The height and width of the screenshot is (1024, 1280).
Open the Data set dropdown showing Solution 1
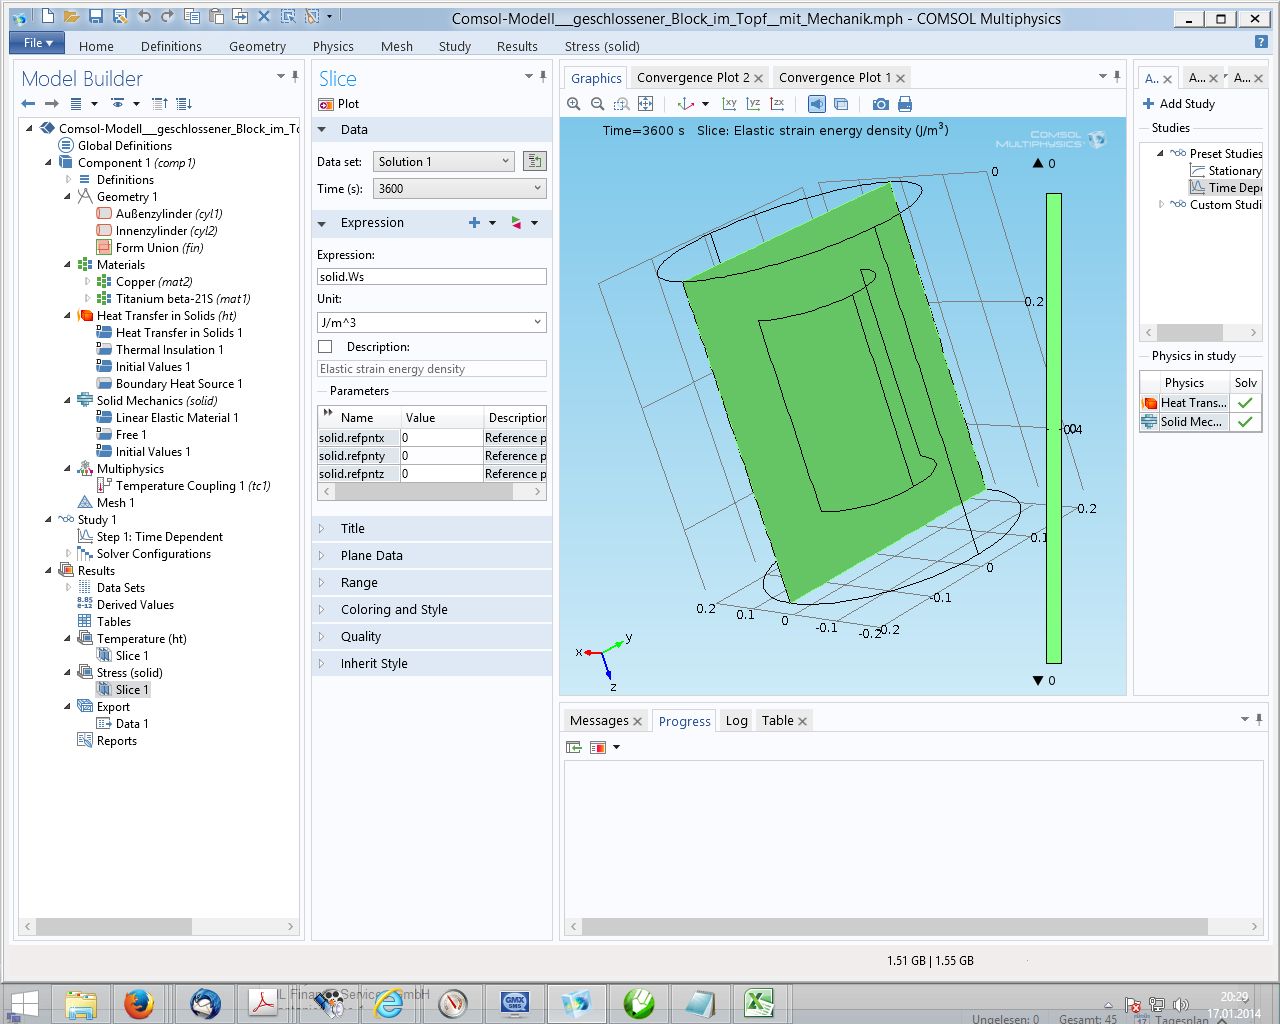tap(444, 162)
